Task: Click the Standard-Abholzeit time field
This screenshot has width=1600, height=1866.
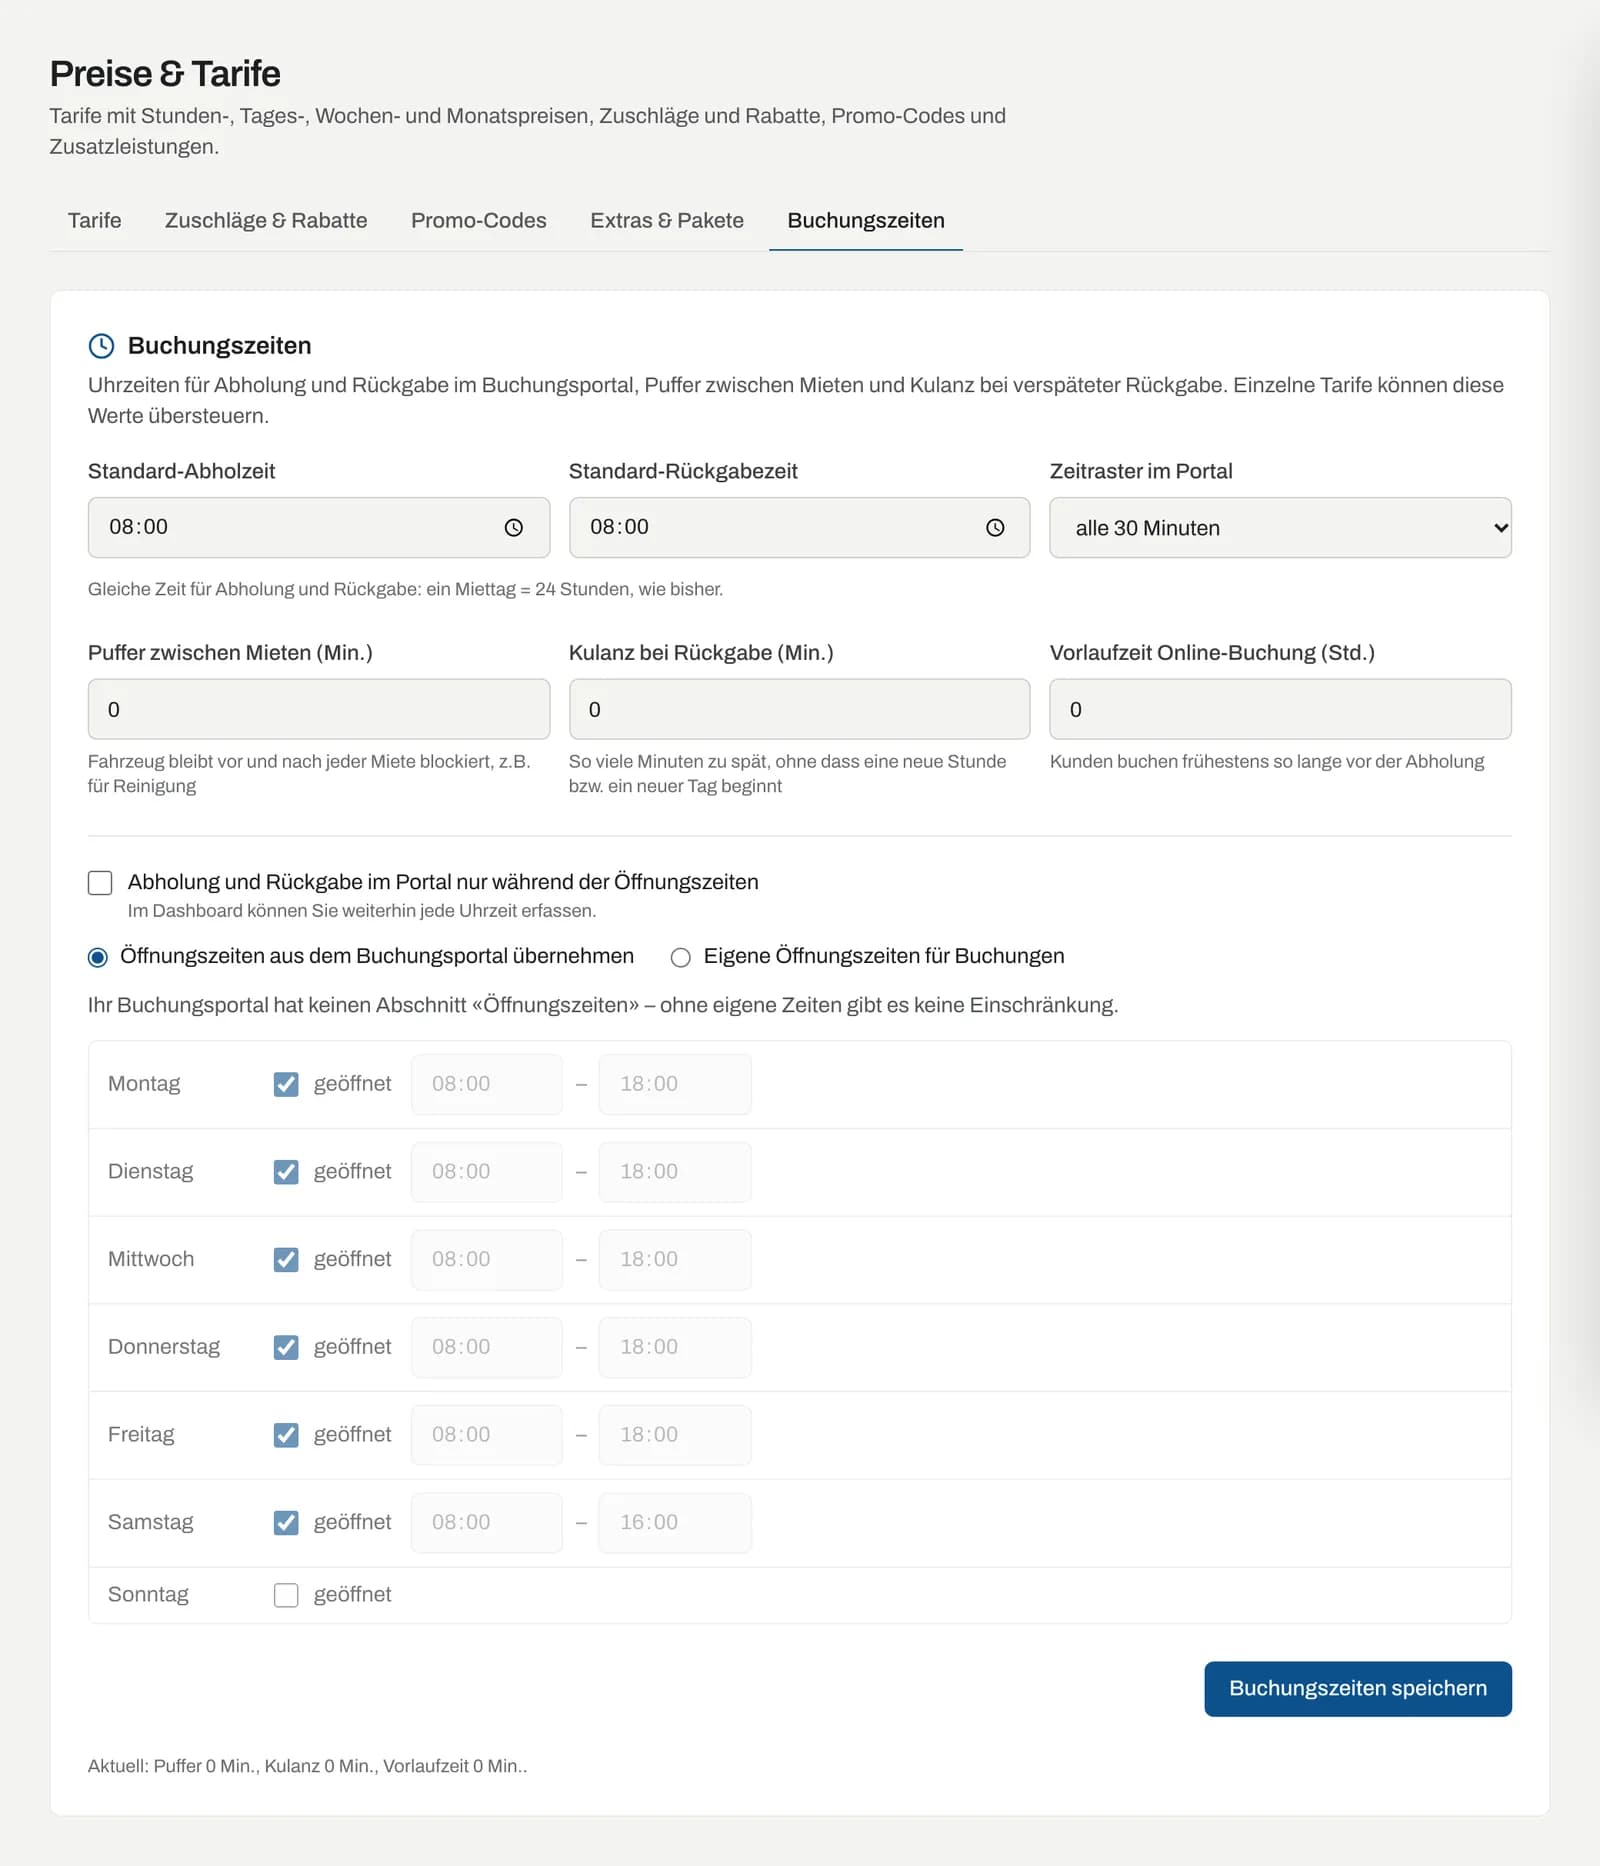Action: [x=319, y=528]
